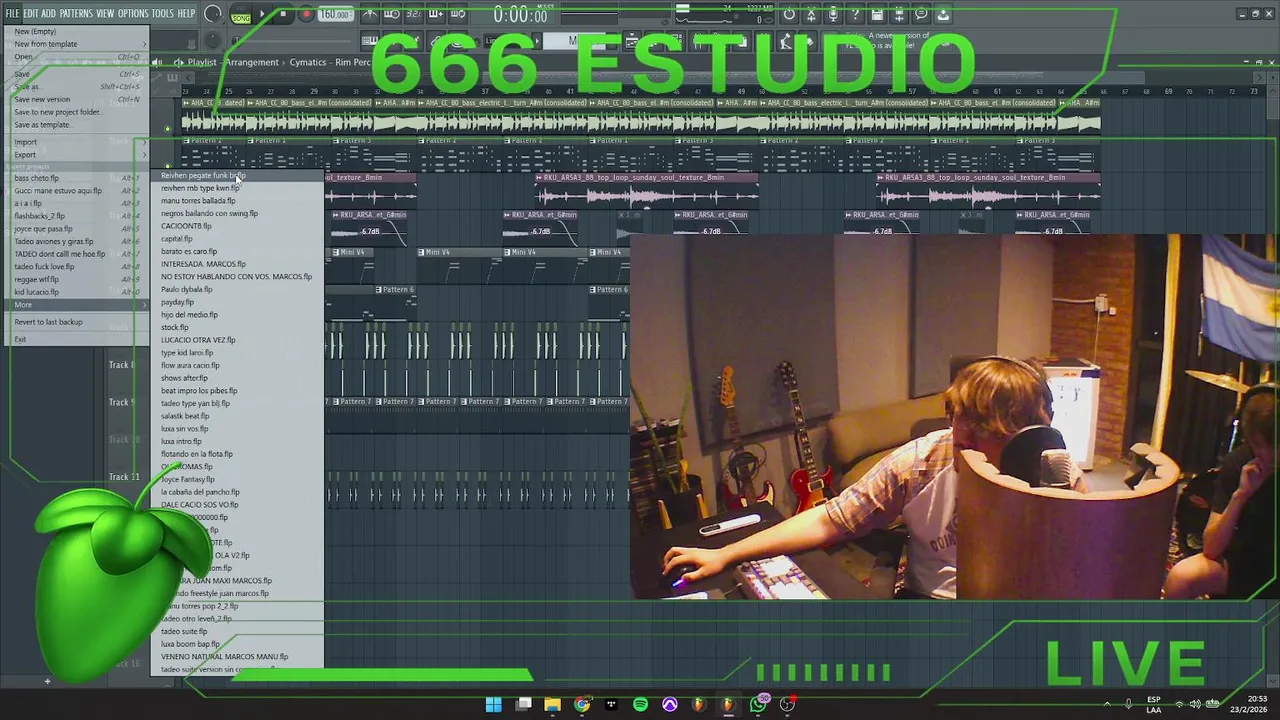Click the tempo field showing 160.000
The height and width of the screenshot is (720, 1280).
point(335,15)
